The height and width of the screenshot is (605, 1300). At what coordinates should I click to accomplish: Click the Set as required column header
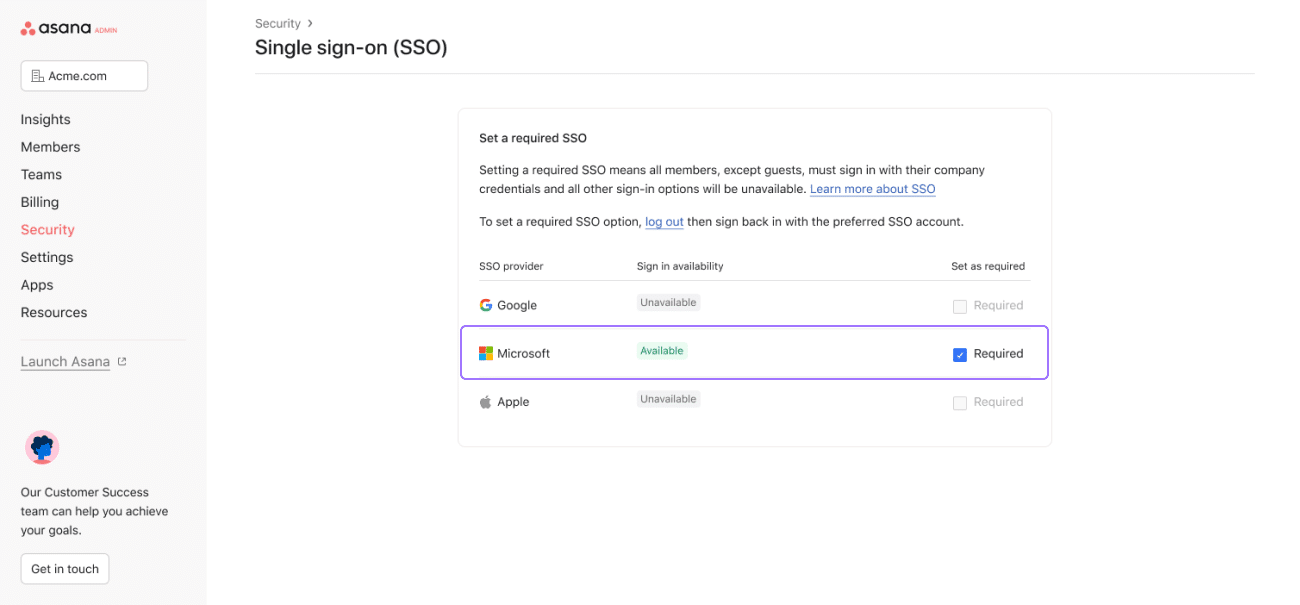click(988, 266)
